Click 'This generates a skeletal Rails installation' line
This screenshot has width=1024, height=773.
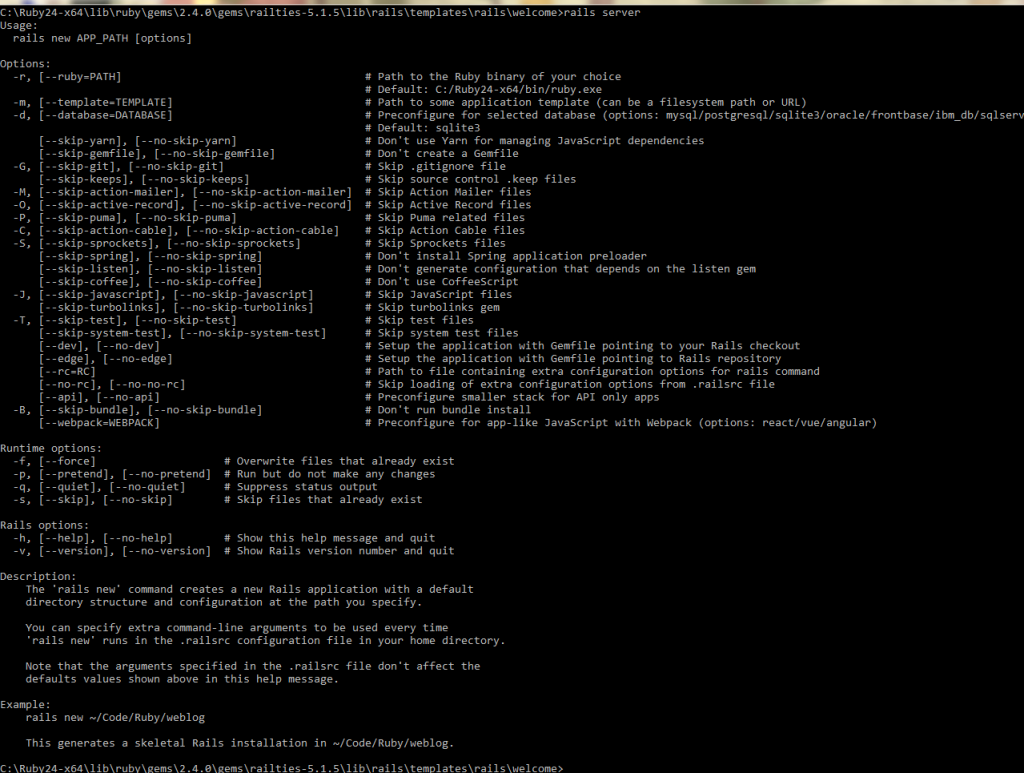[240, 743]
